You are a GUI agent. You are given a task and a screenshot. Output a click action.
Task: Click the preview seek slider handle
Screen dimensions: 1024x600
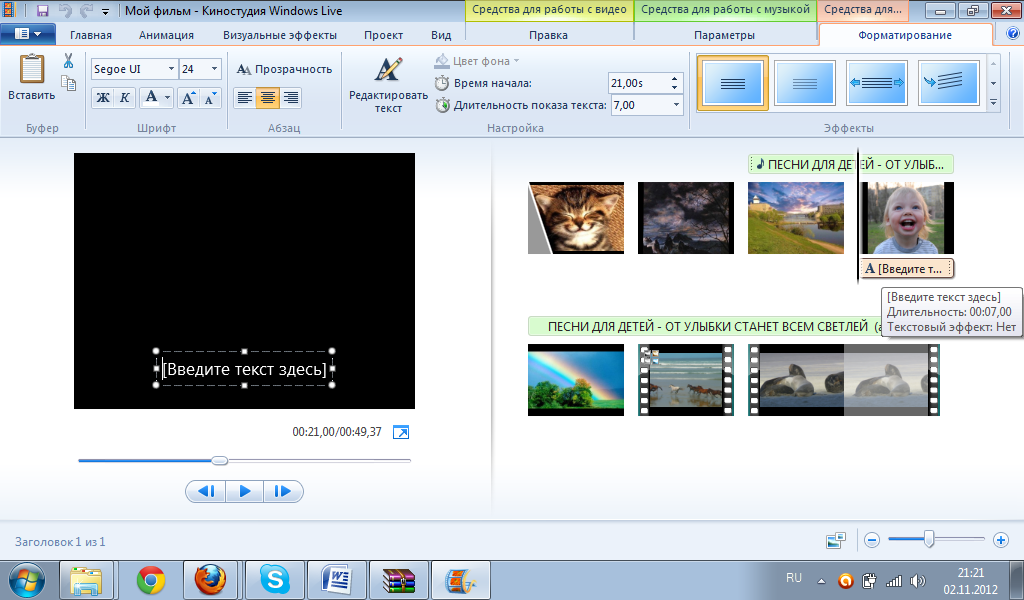click(219, 460)
